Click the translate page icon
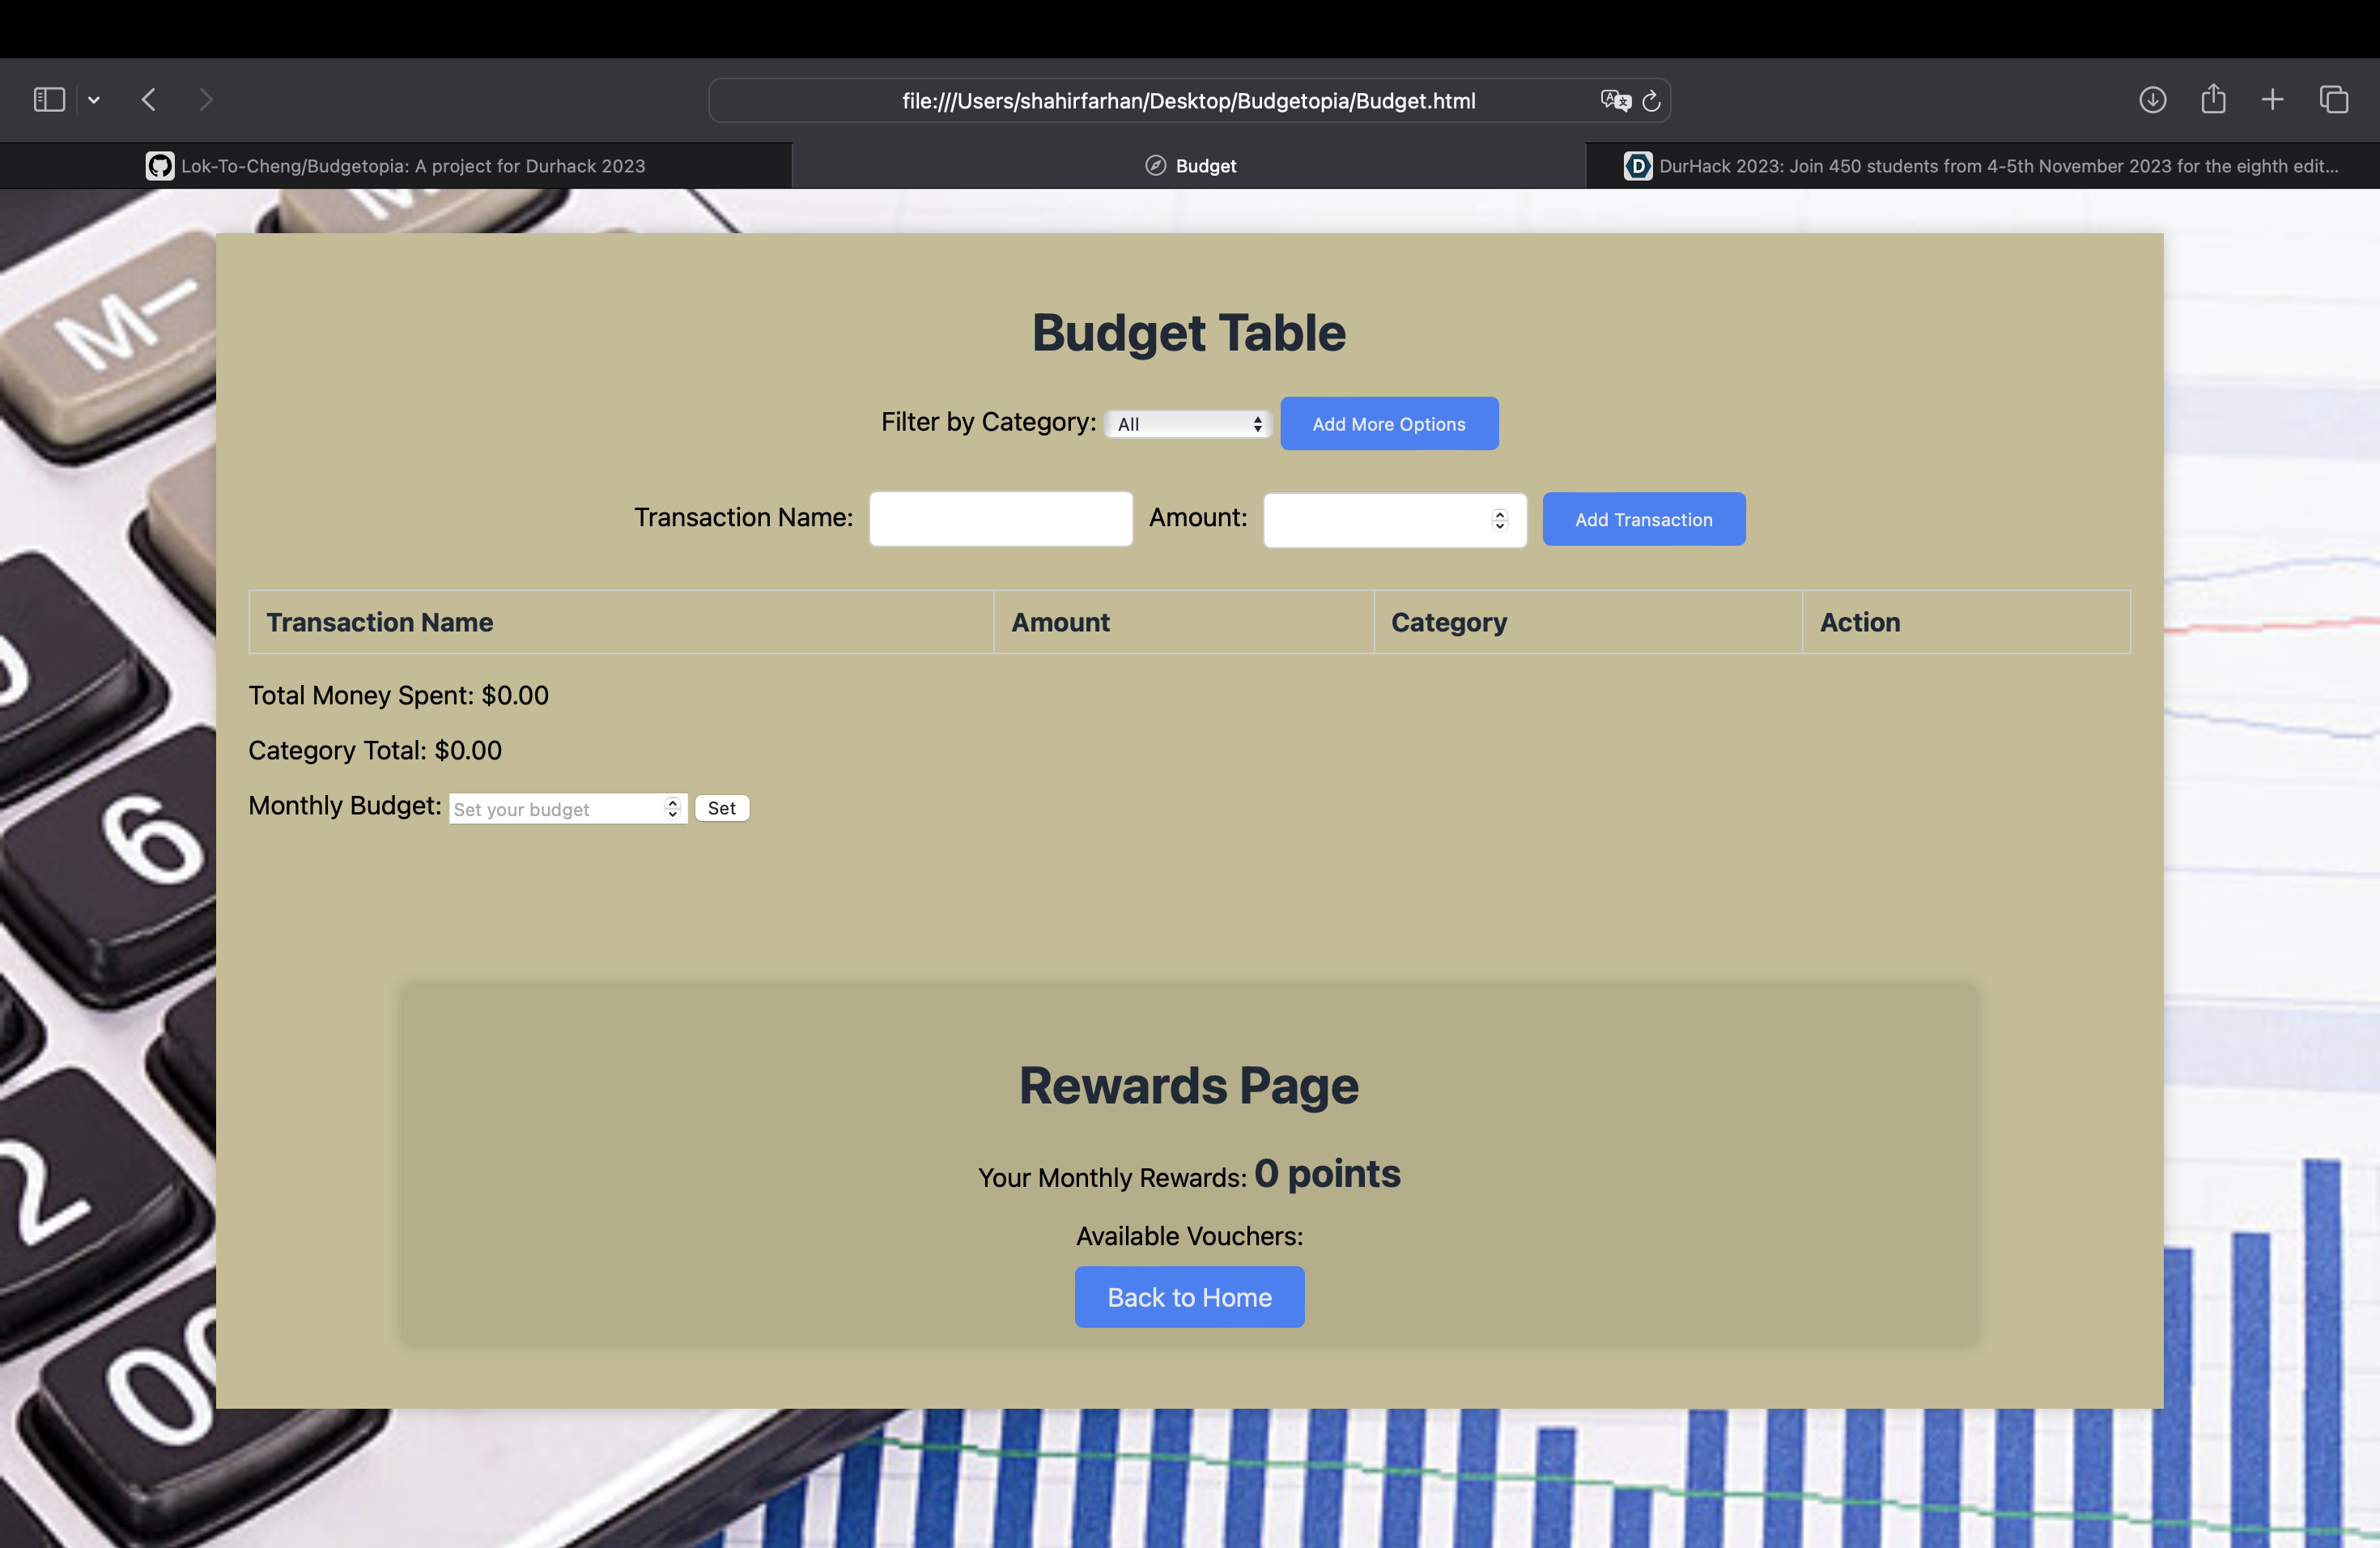This screenshot has width=2380, height=1548. coord(1614,100)
